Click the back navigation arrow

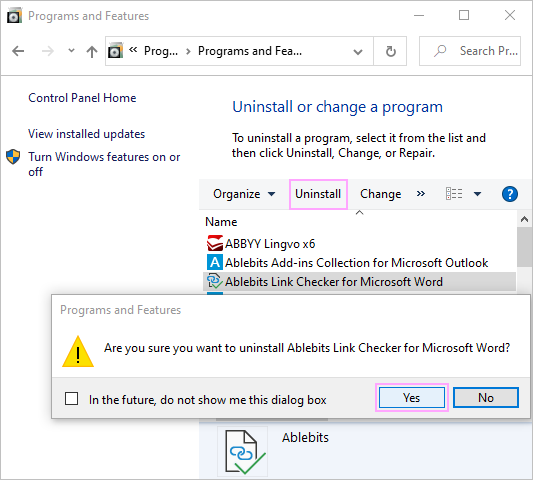coord(18,51)
